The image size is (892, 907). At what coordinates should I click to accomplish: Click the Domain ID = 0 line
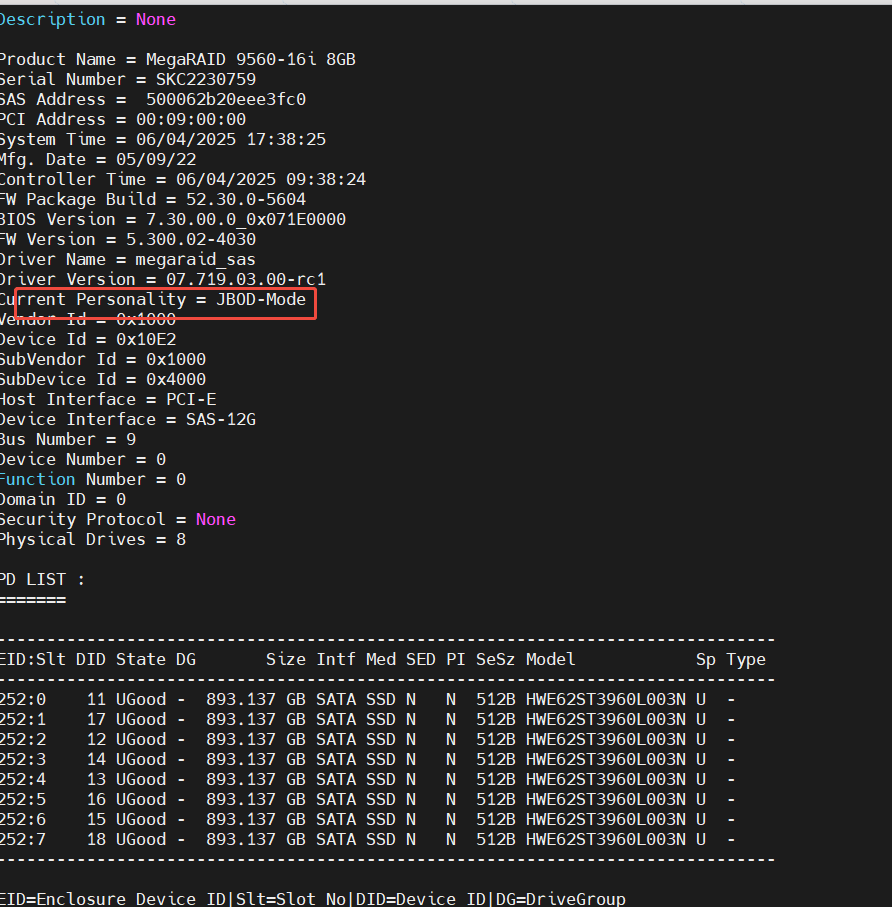[62, 500]
